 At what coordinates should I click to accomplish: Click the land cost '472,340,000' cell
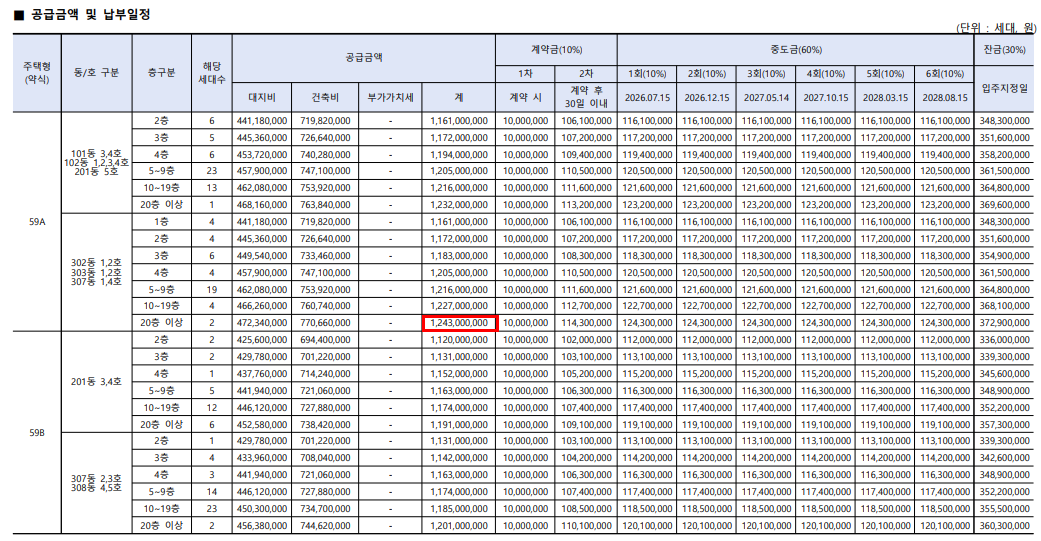[262, 323]
